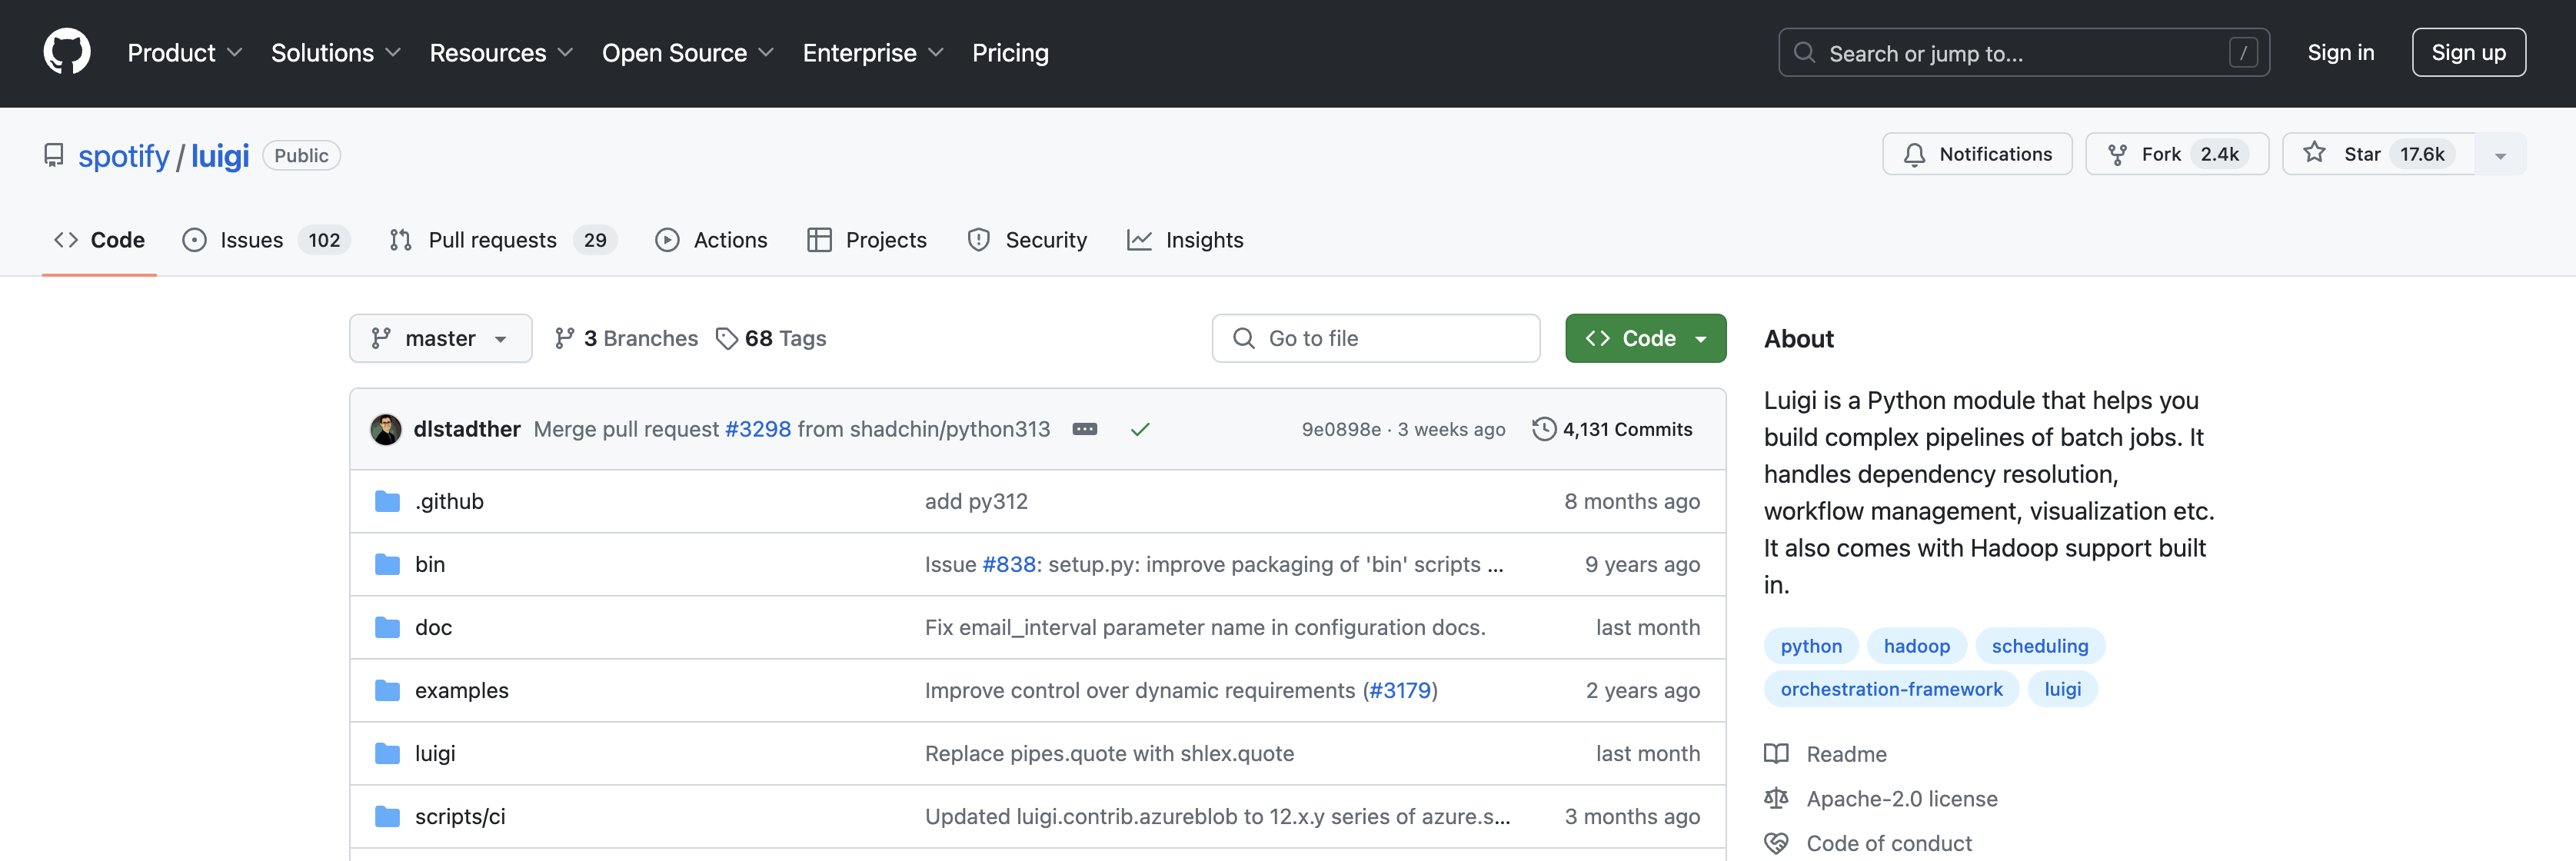Open the Pricing page
The height and width of the screenshot is (861, 2576).
(1010, 53)
